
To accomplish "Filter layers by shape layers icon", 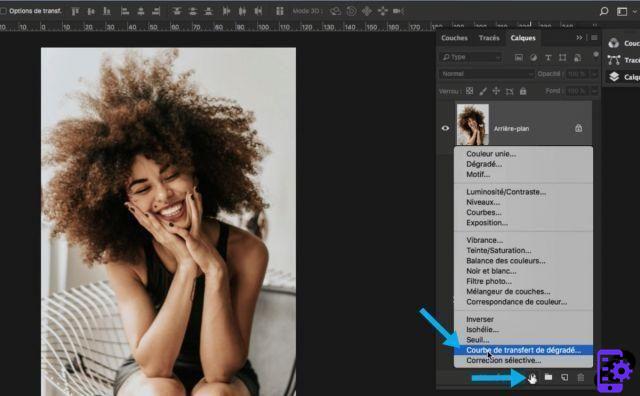I will [563, 58].
